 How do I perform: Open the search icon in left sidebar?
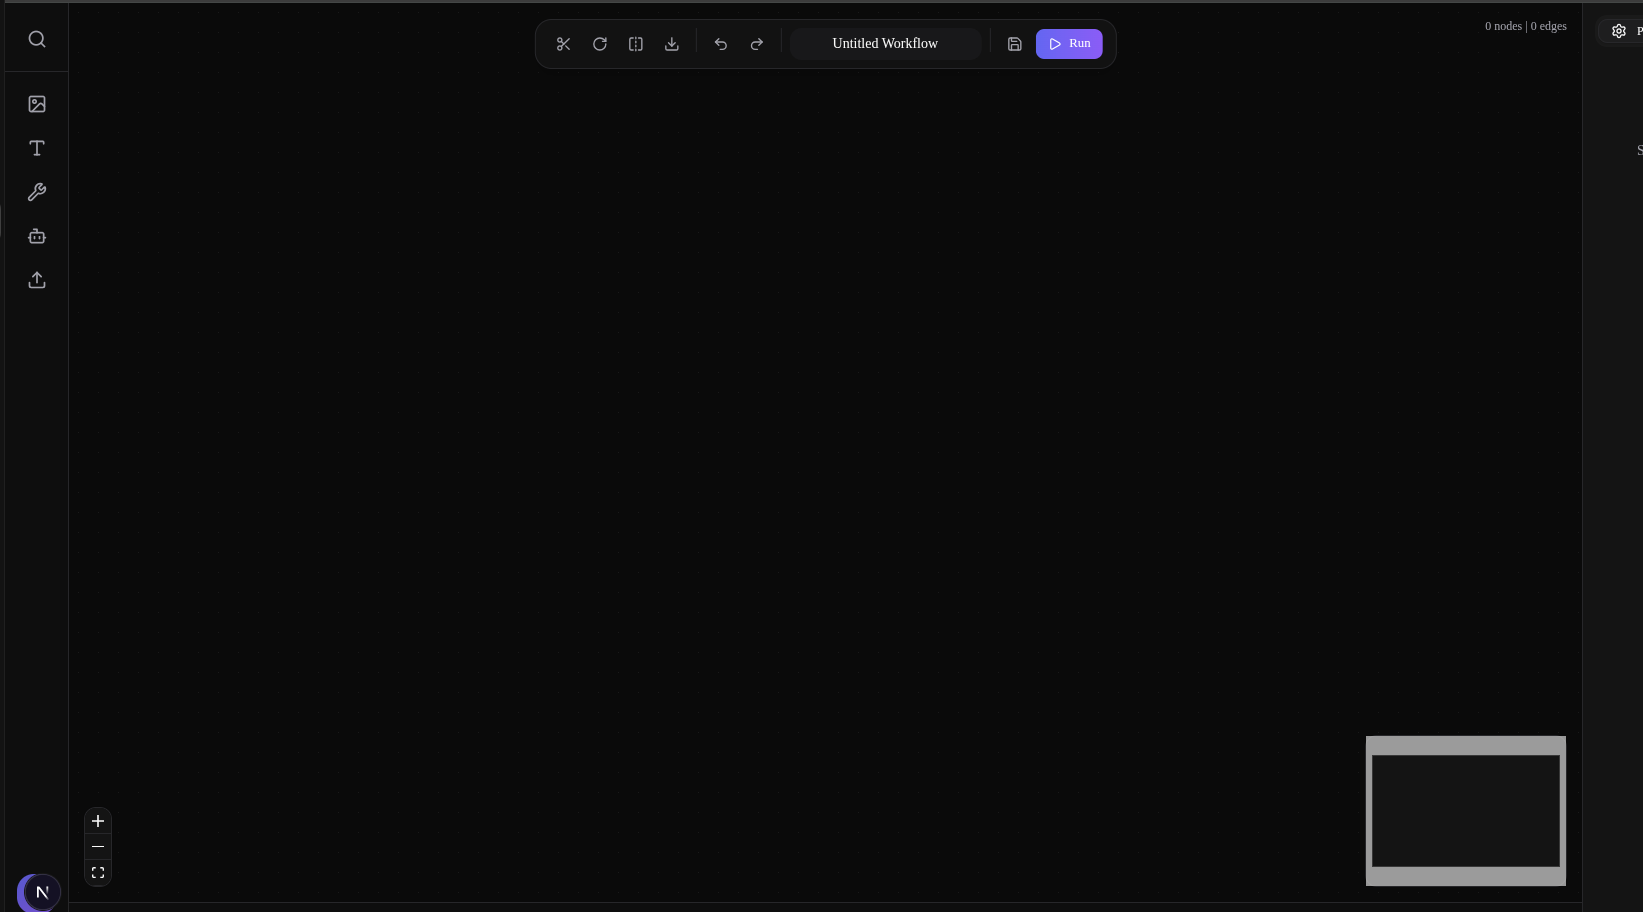(37, 39)
